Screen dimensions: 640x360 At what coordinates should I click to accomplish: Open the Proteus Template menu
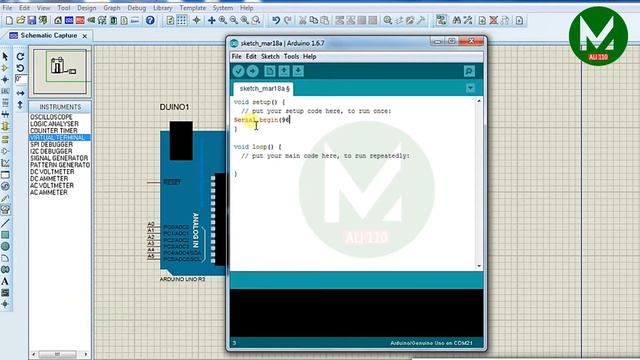(x=193, y=8)
